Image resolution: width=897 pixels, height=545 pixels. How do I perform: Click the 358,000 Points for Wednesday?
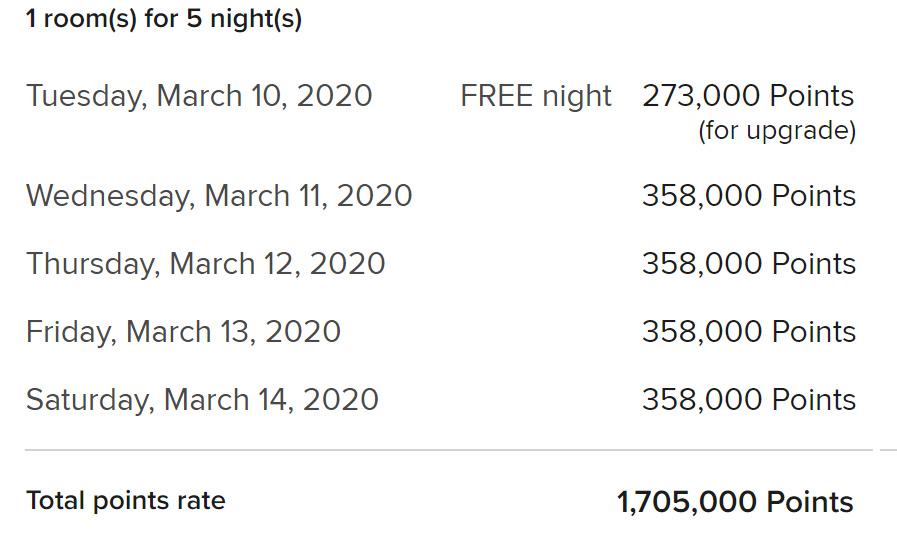click(749, 196)
